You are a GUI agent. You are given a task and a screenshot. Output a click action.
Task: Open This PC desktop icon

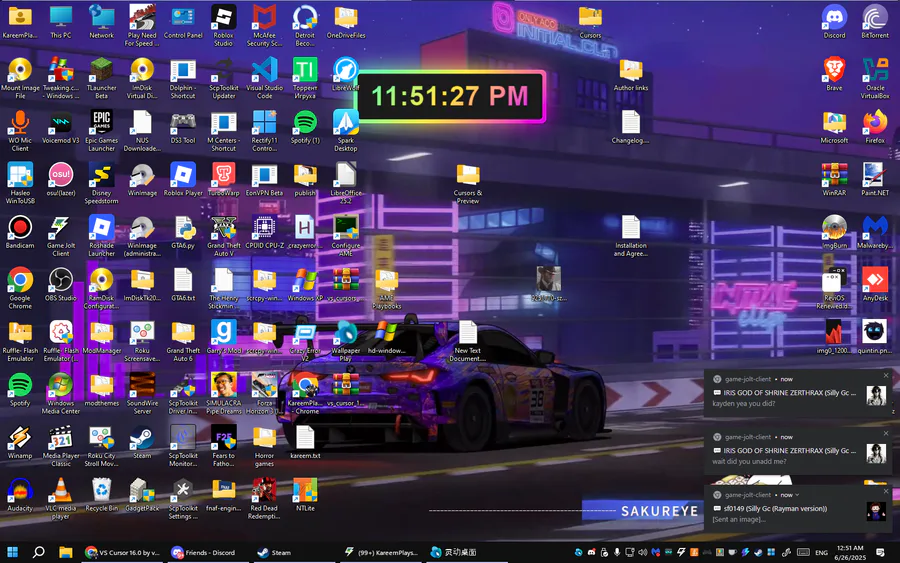click(x=61, y=22)
